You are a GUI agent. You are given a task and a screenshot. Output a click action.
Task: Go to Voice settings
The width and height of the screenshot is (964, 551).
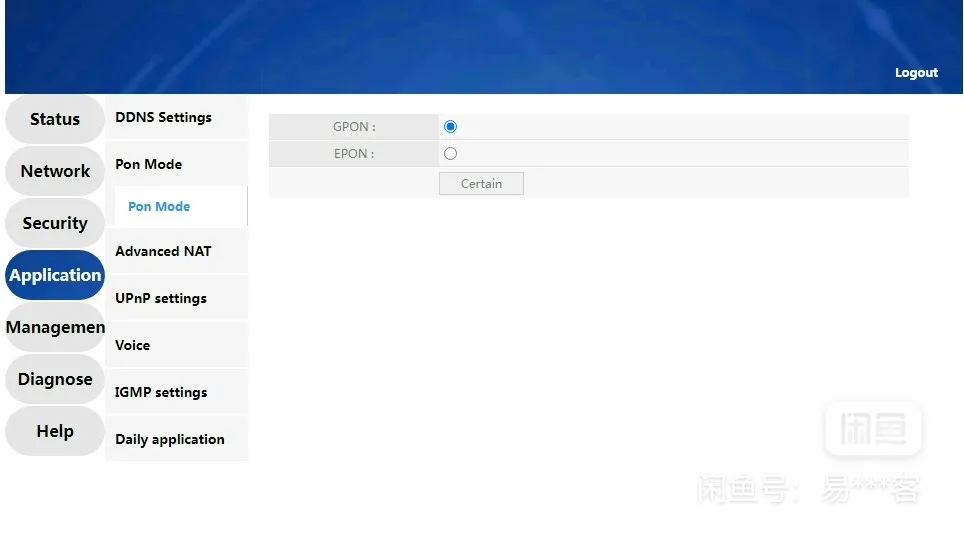tap(133, 345)
